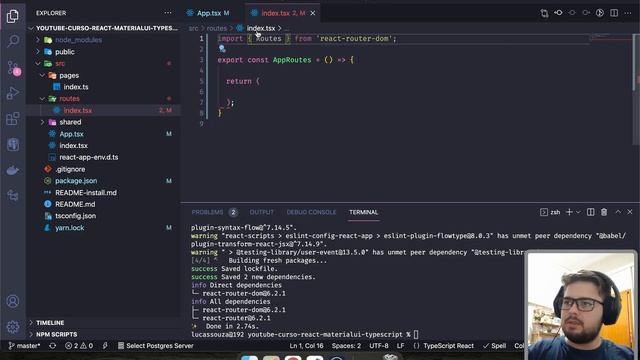Close the bottom panel

click(x=630, y=212)
